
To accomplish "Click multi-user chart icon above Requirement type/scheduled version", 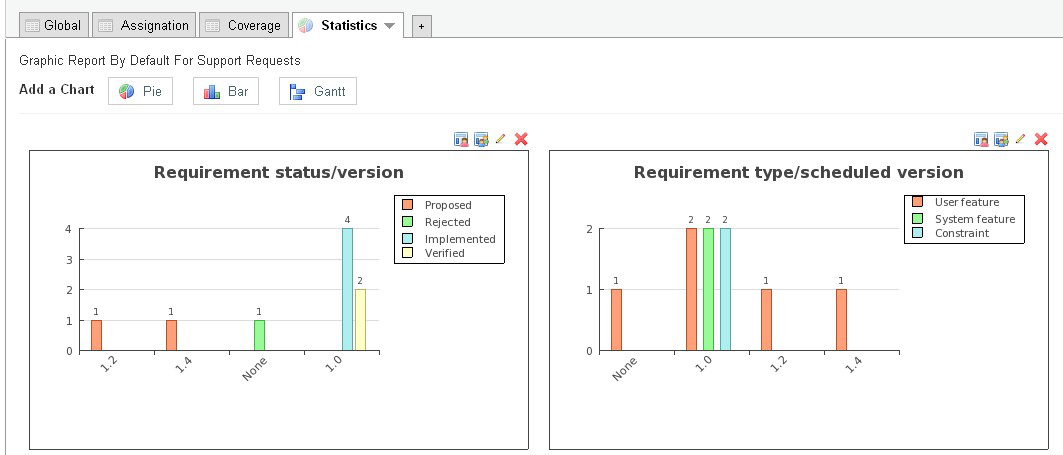I will (x=1001, y=139).
